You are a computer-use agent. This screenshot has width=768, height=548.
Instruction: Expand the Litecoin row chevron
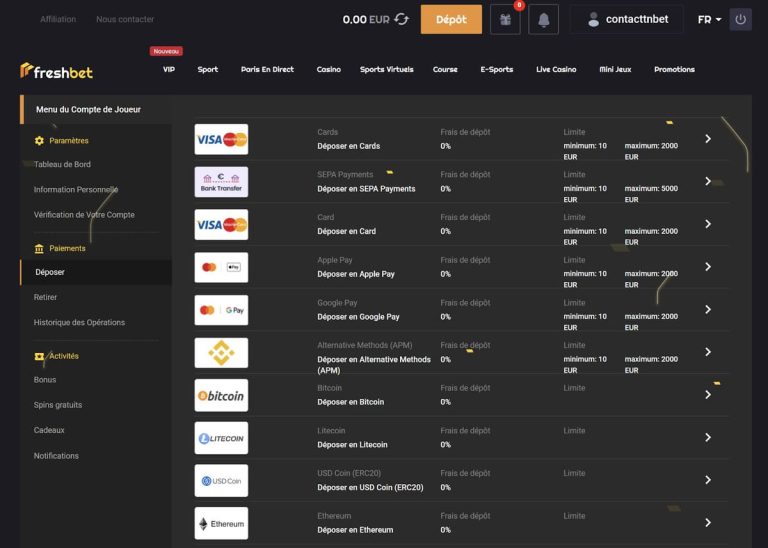[708, 437]
